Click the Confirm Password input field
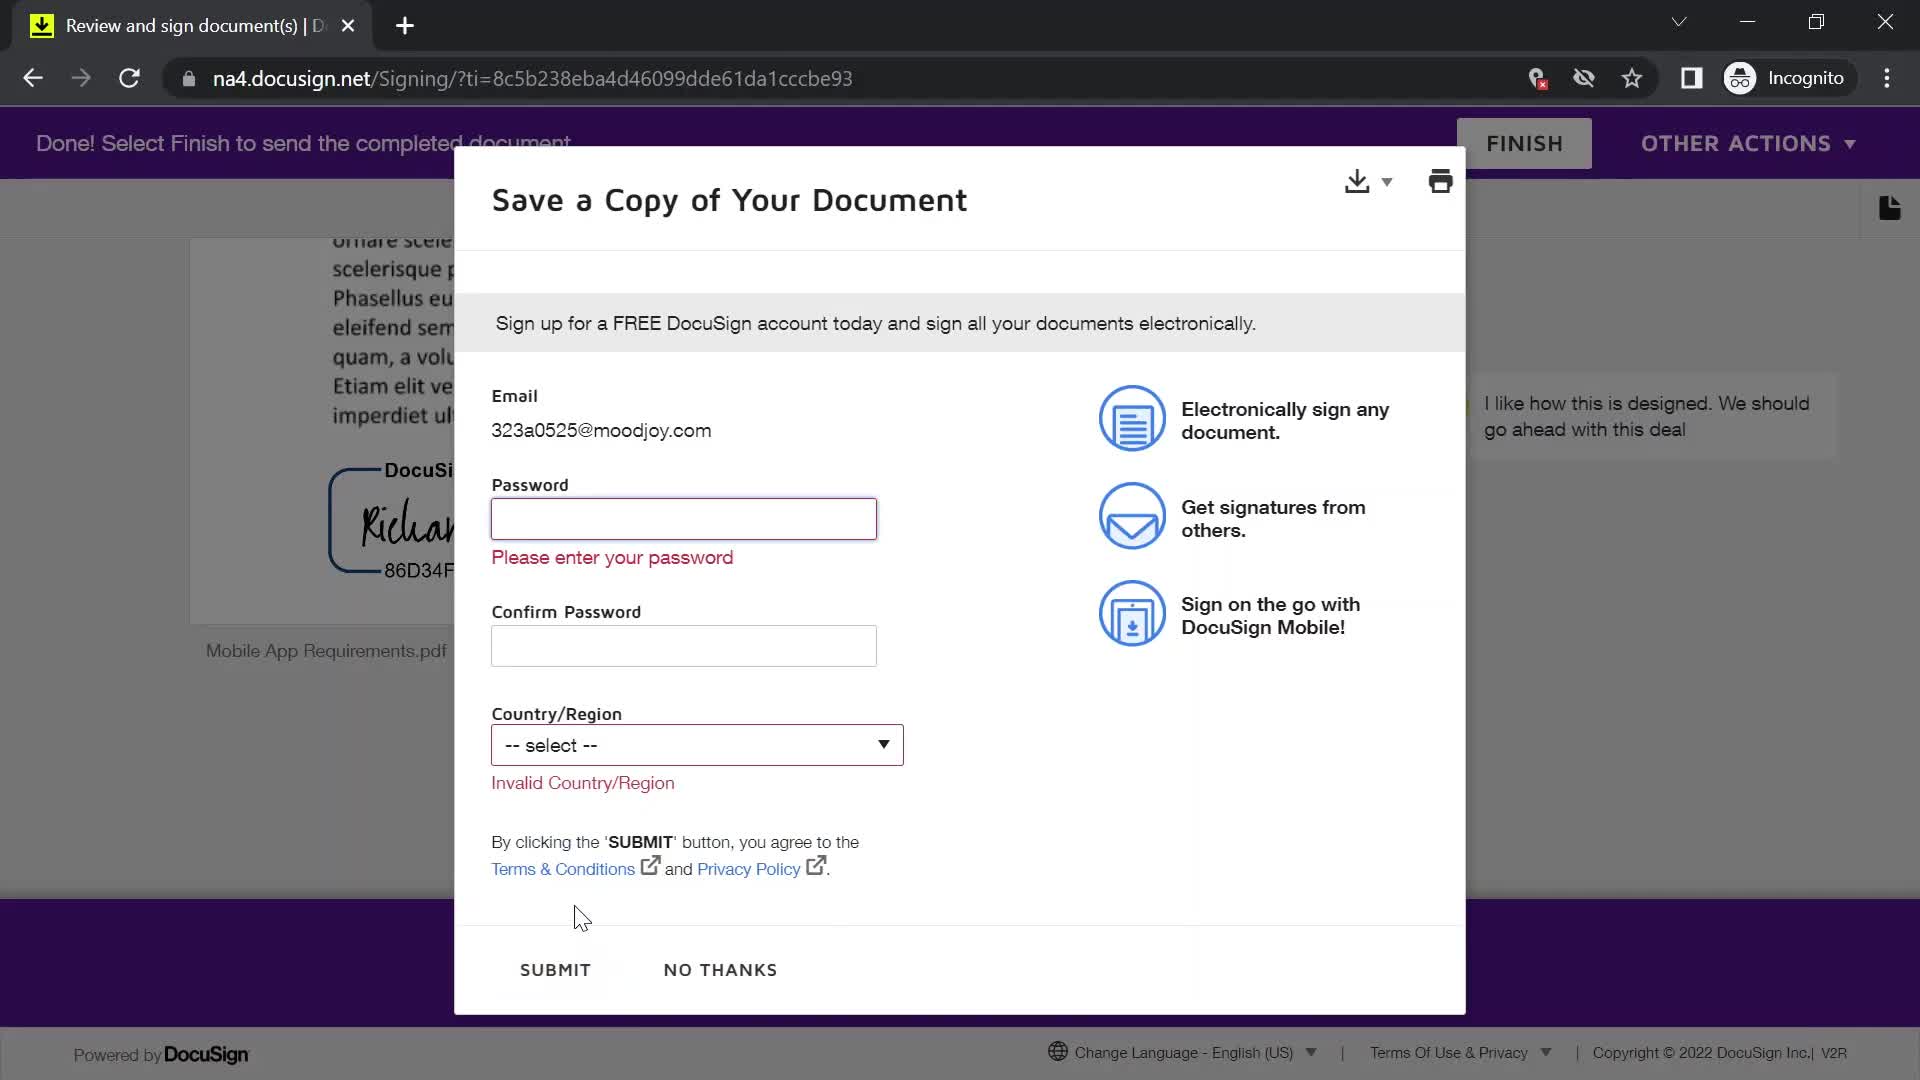Image resolution: width=1920 pixels, height=1080 pixels. pyautogui.click(x=684, y=646)
